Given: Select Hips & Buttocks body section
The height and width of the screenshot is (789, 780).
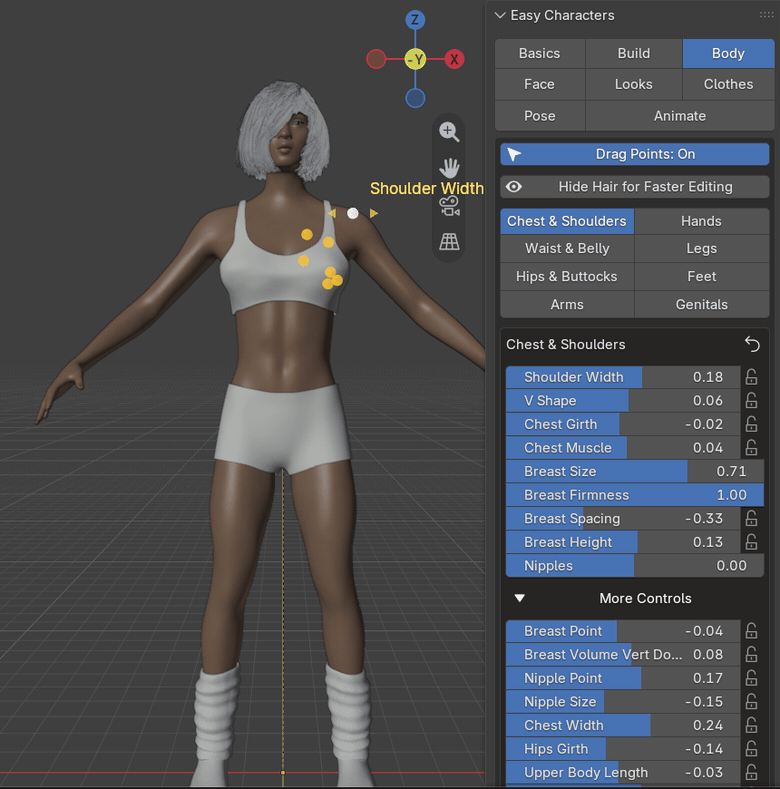Looking at the screenshot, I should click(x=567, y=277).
